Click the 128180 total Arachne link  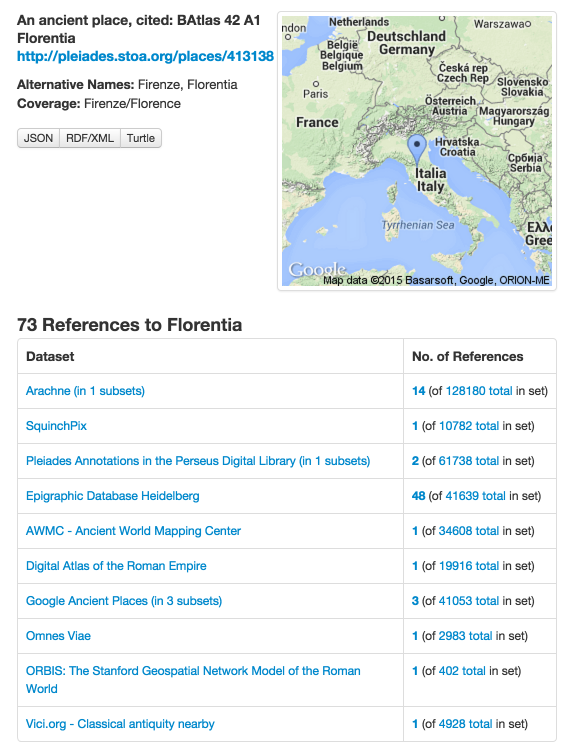point(479,391)
